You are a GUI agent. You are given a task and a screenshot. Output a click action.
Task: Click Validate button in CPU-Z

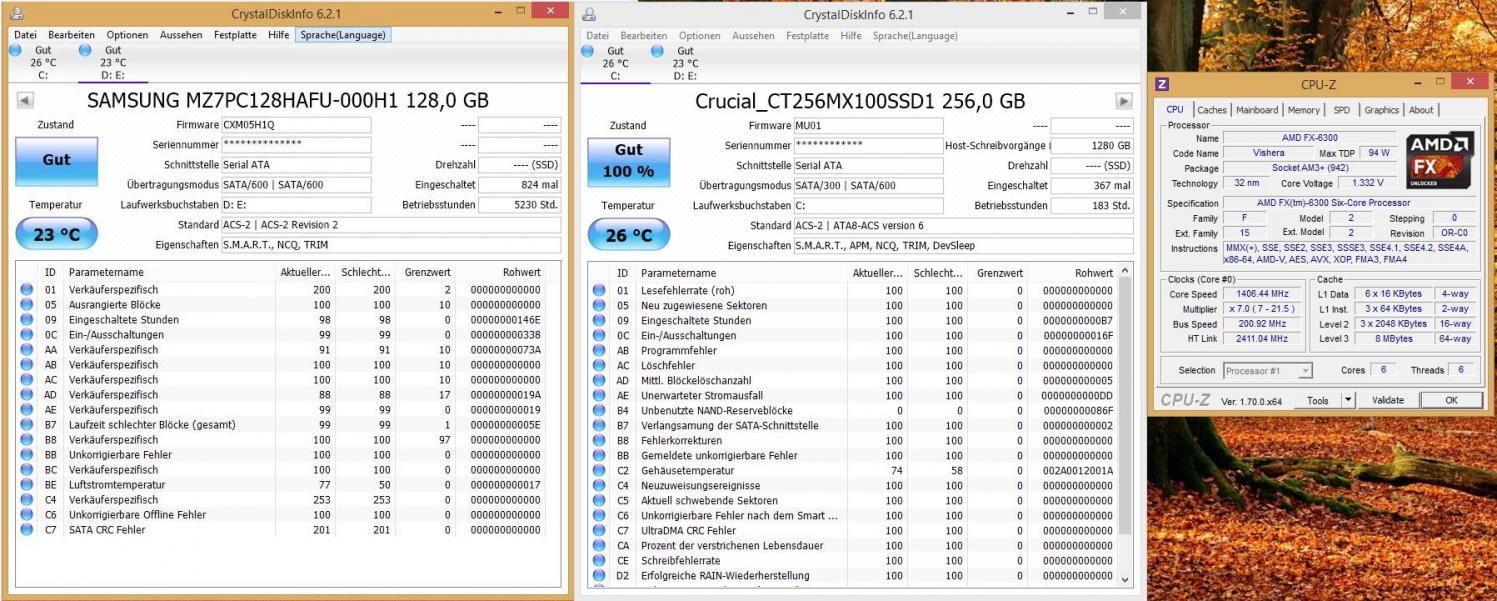coord(1388,400)
